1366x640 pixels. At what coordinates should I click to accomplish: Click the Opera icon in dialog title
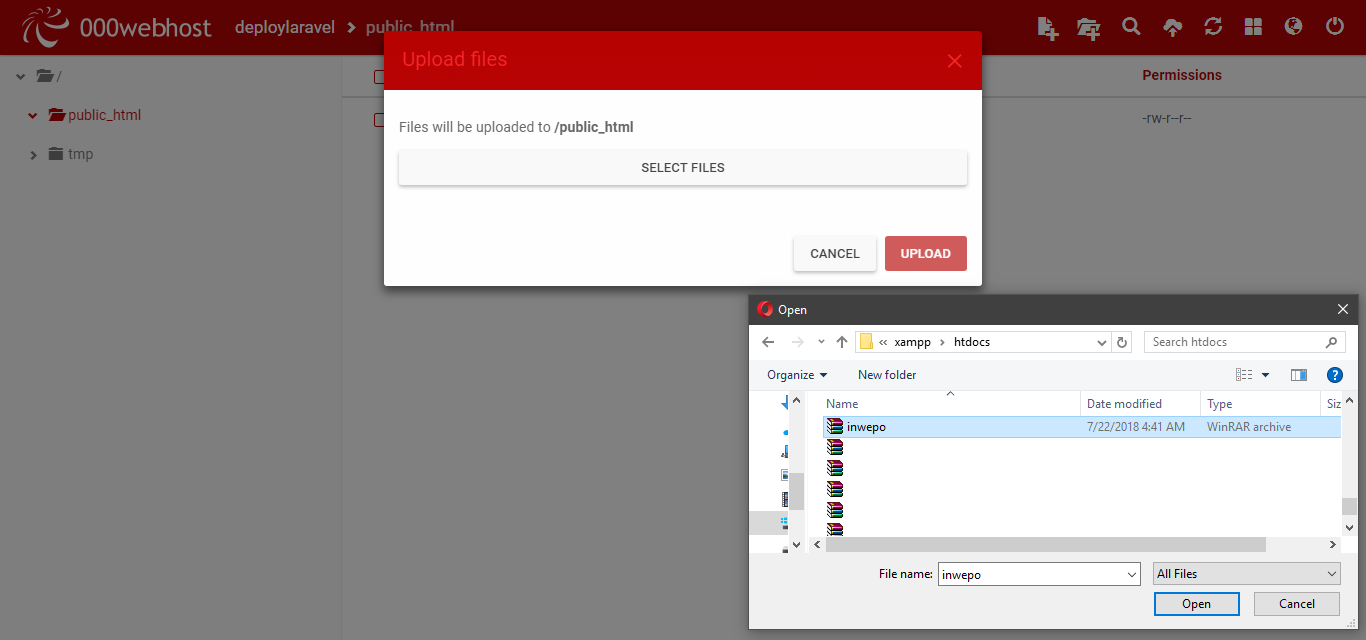click(766, 310)
